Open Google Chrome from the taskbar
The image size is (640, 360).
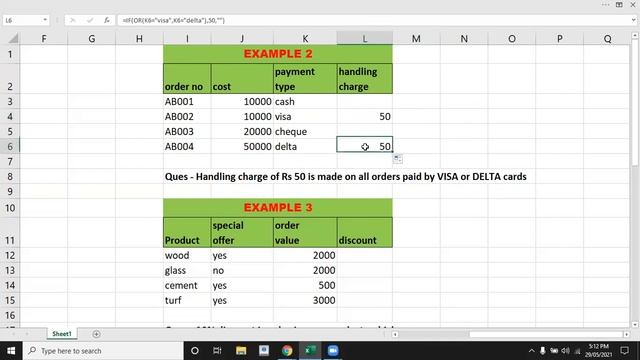click(287, 351)
